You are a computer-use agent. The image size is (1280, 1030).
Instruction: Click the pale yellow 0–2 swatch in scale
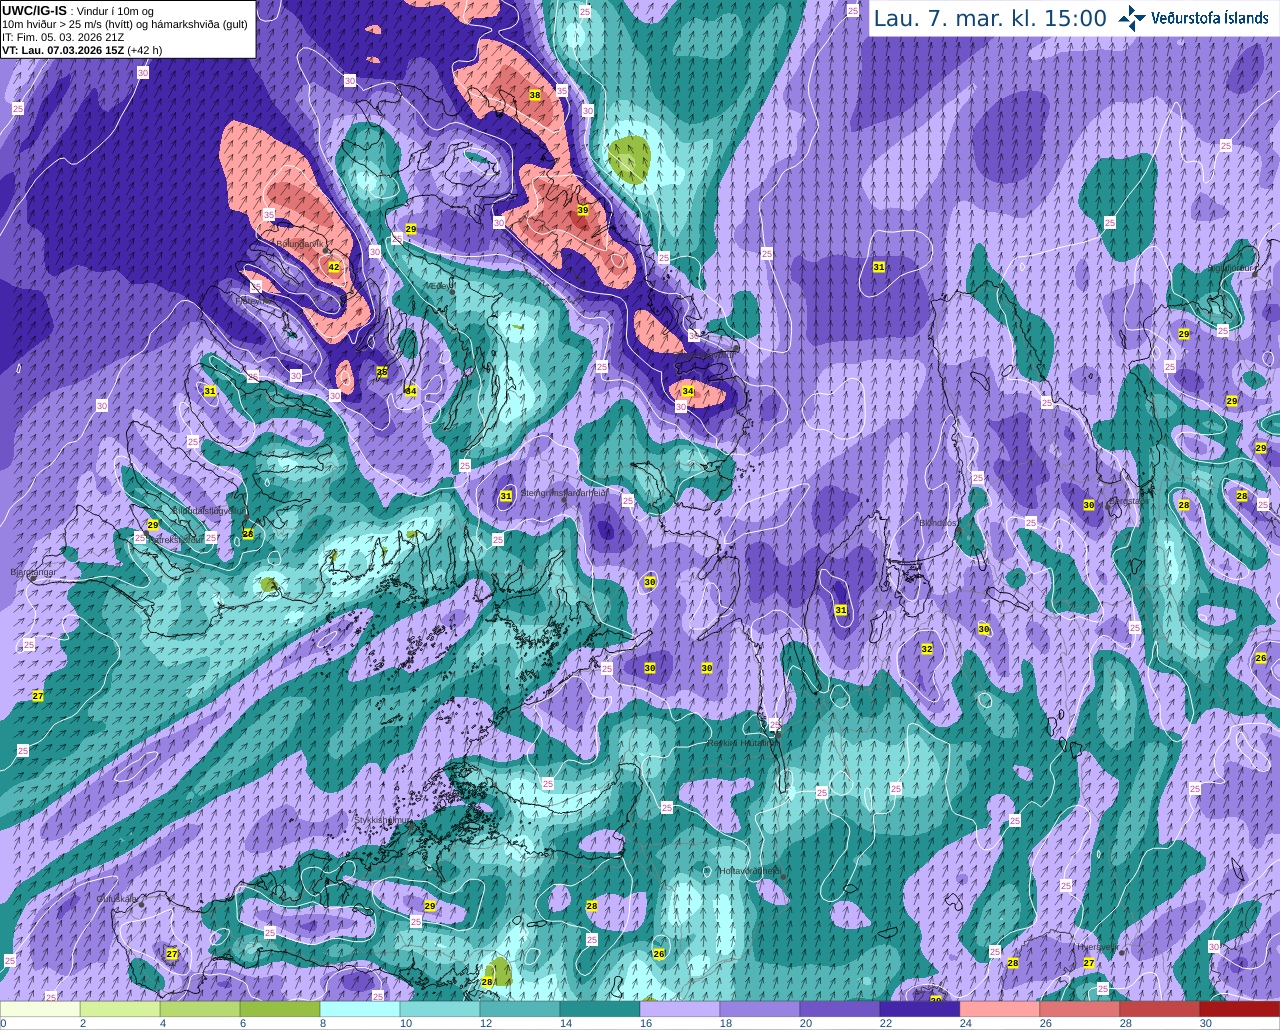click(x=40, y=1009)
